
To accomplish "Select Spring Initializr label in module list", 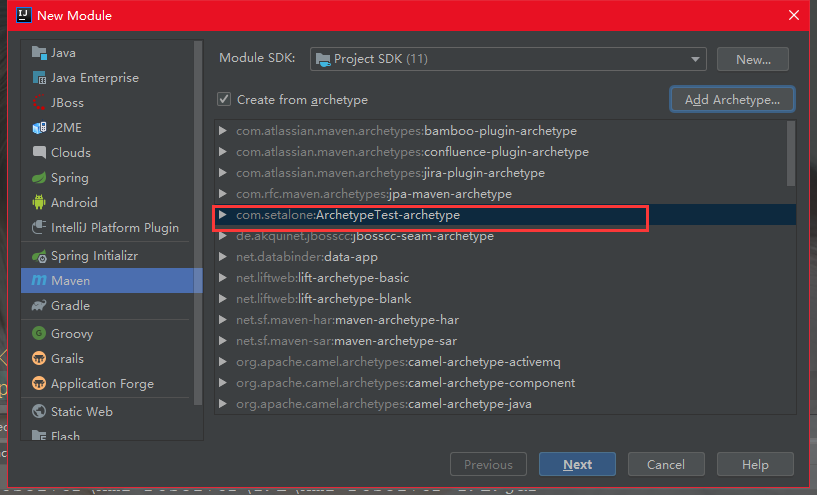I will pos(94,256).
